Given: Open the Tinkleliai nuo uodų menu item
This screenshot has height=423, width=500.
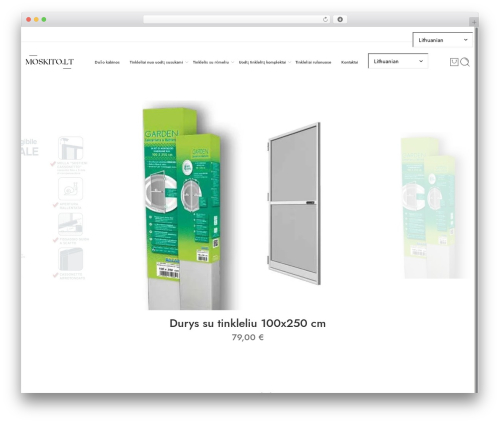Looking at the screenshot, I should (156, 62).
